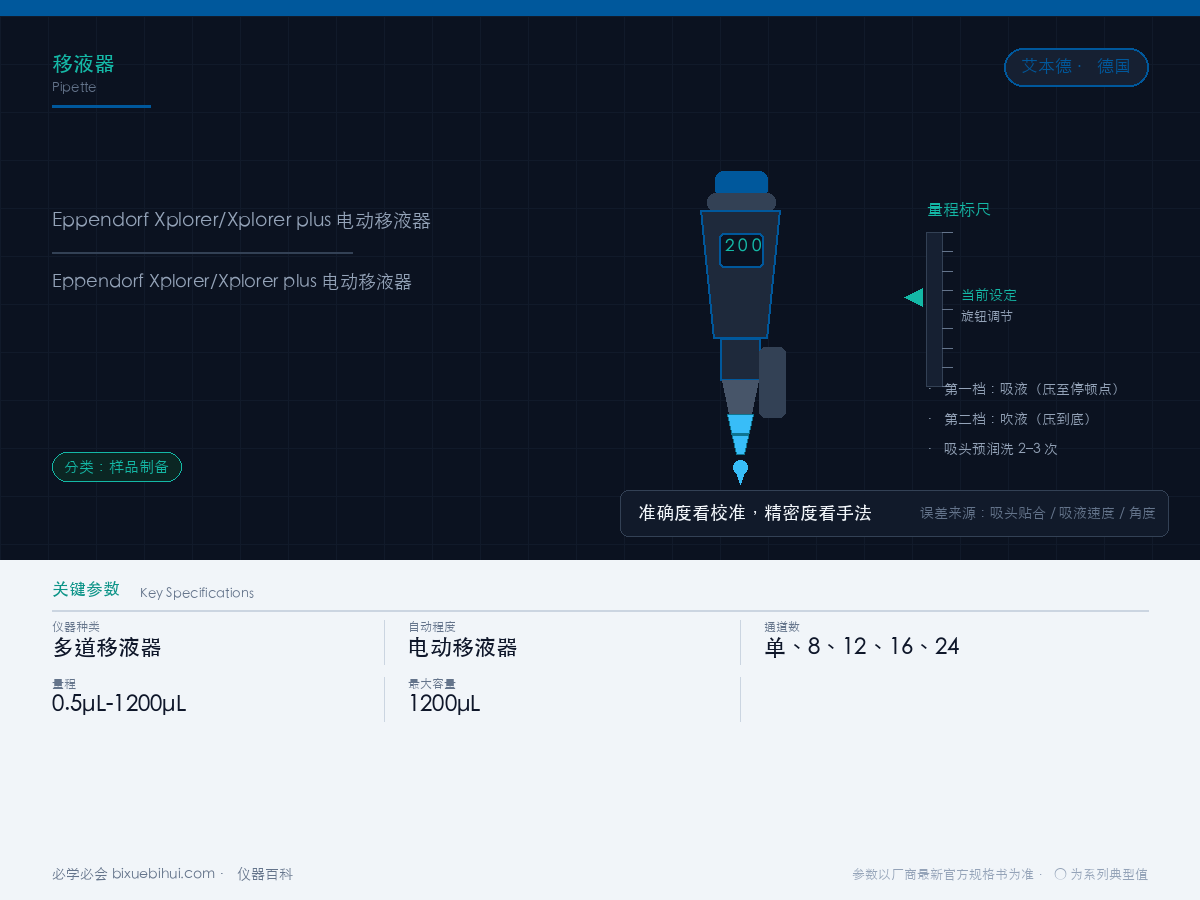Click the tip ejector on pipette side
The height and width of the screenshot is (900, 1200).
772,382
